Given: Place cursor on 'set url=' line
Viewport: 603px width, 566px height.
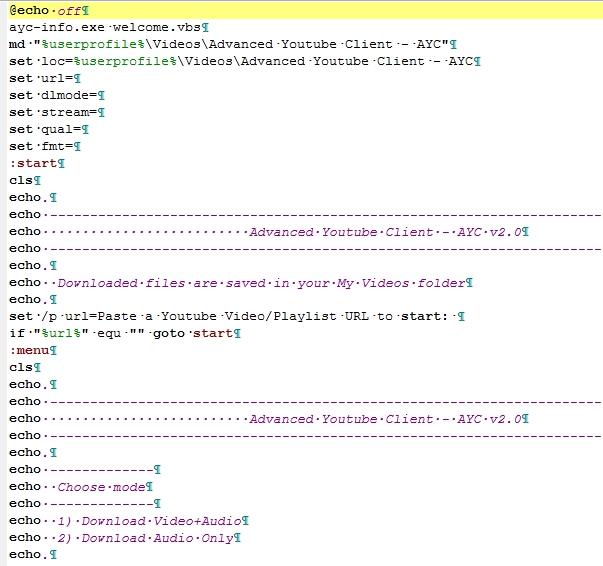Looking at the screenshot, I should pyautogui.click(x=45, y=78).
